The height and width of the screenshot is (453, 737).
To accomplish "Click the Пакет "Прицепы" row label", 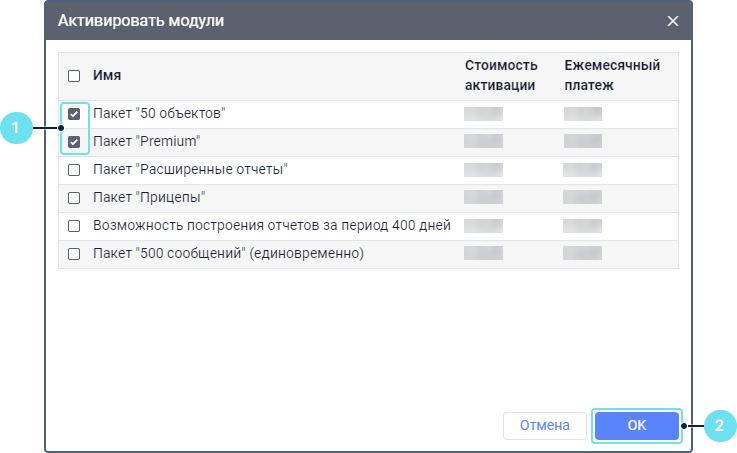I will pos(149,198).
